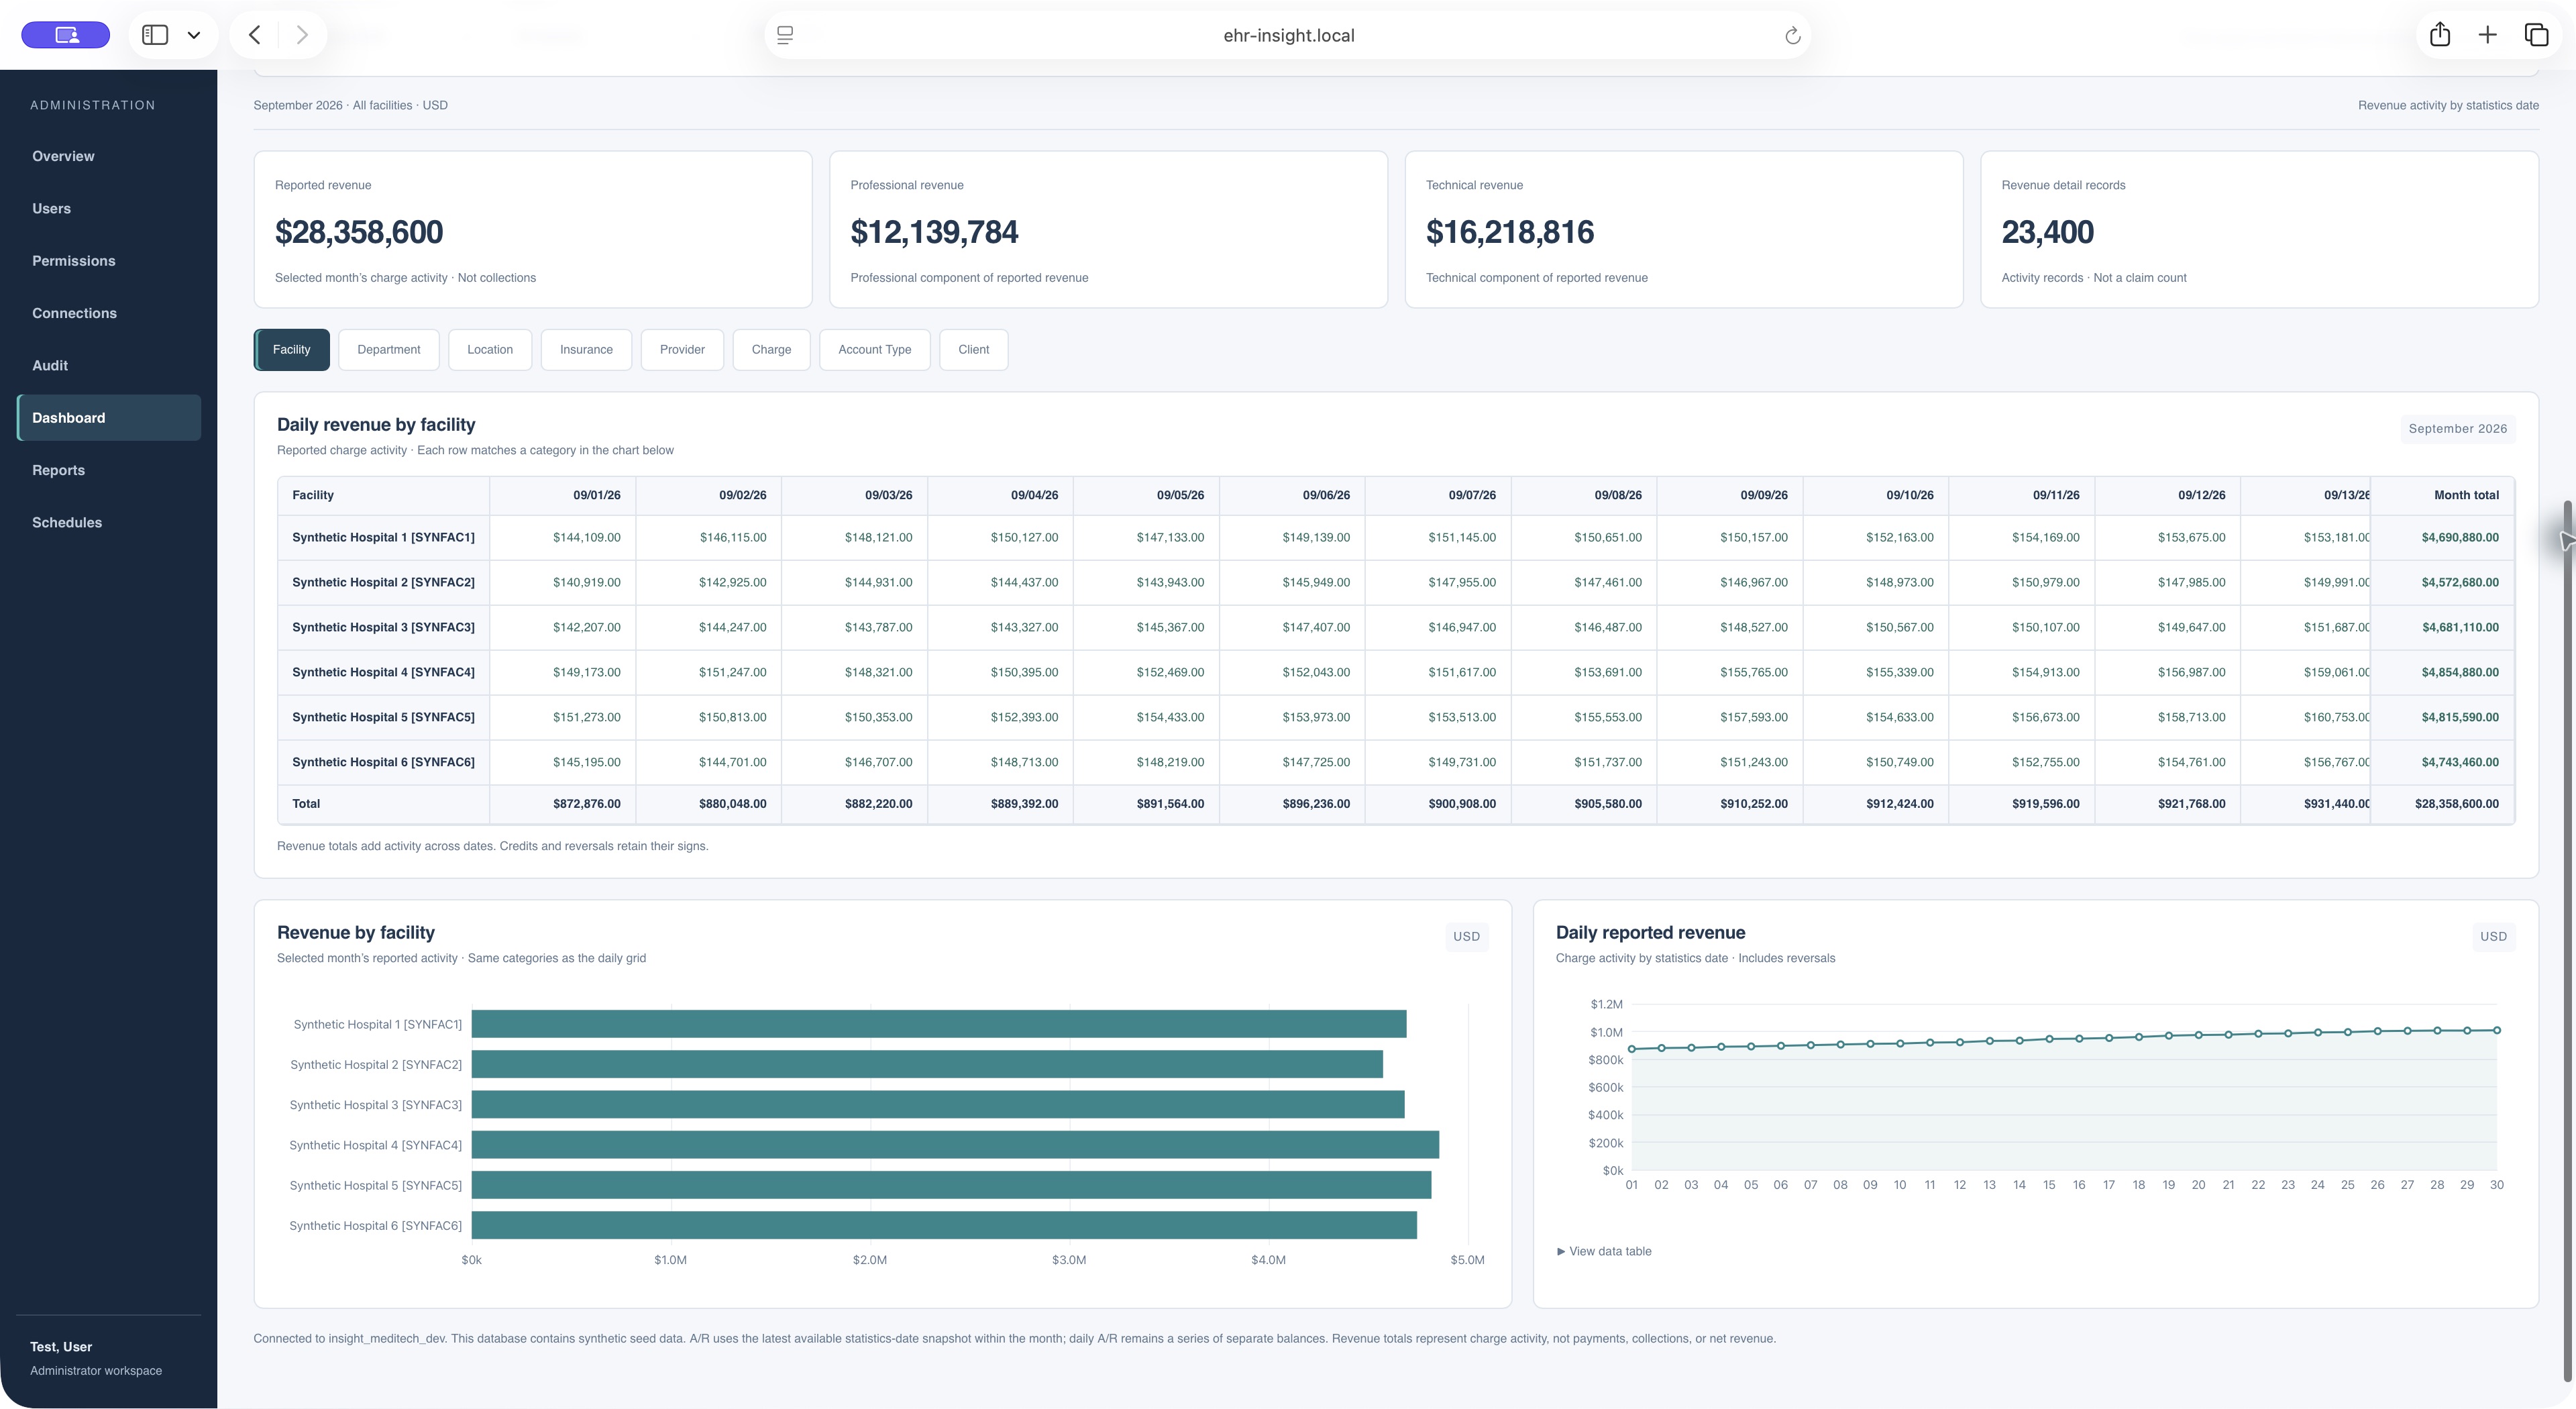Switch to the Location tab

[490, 349]
